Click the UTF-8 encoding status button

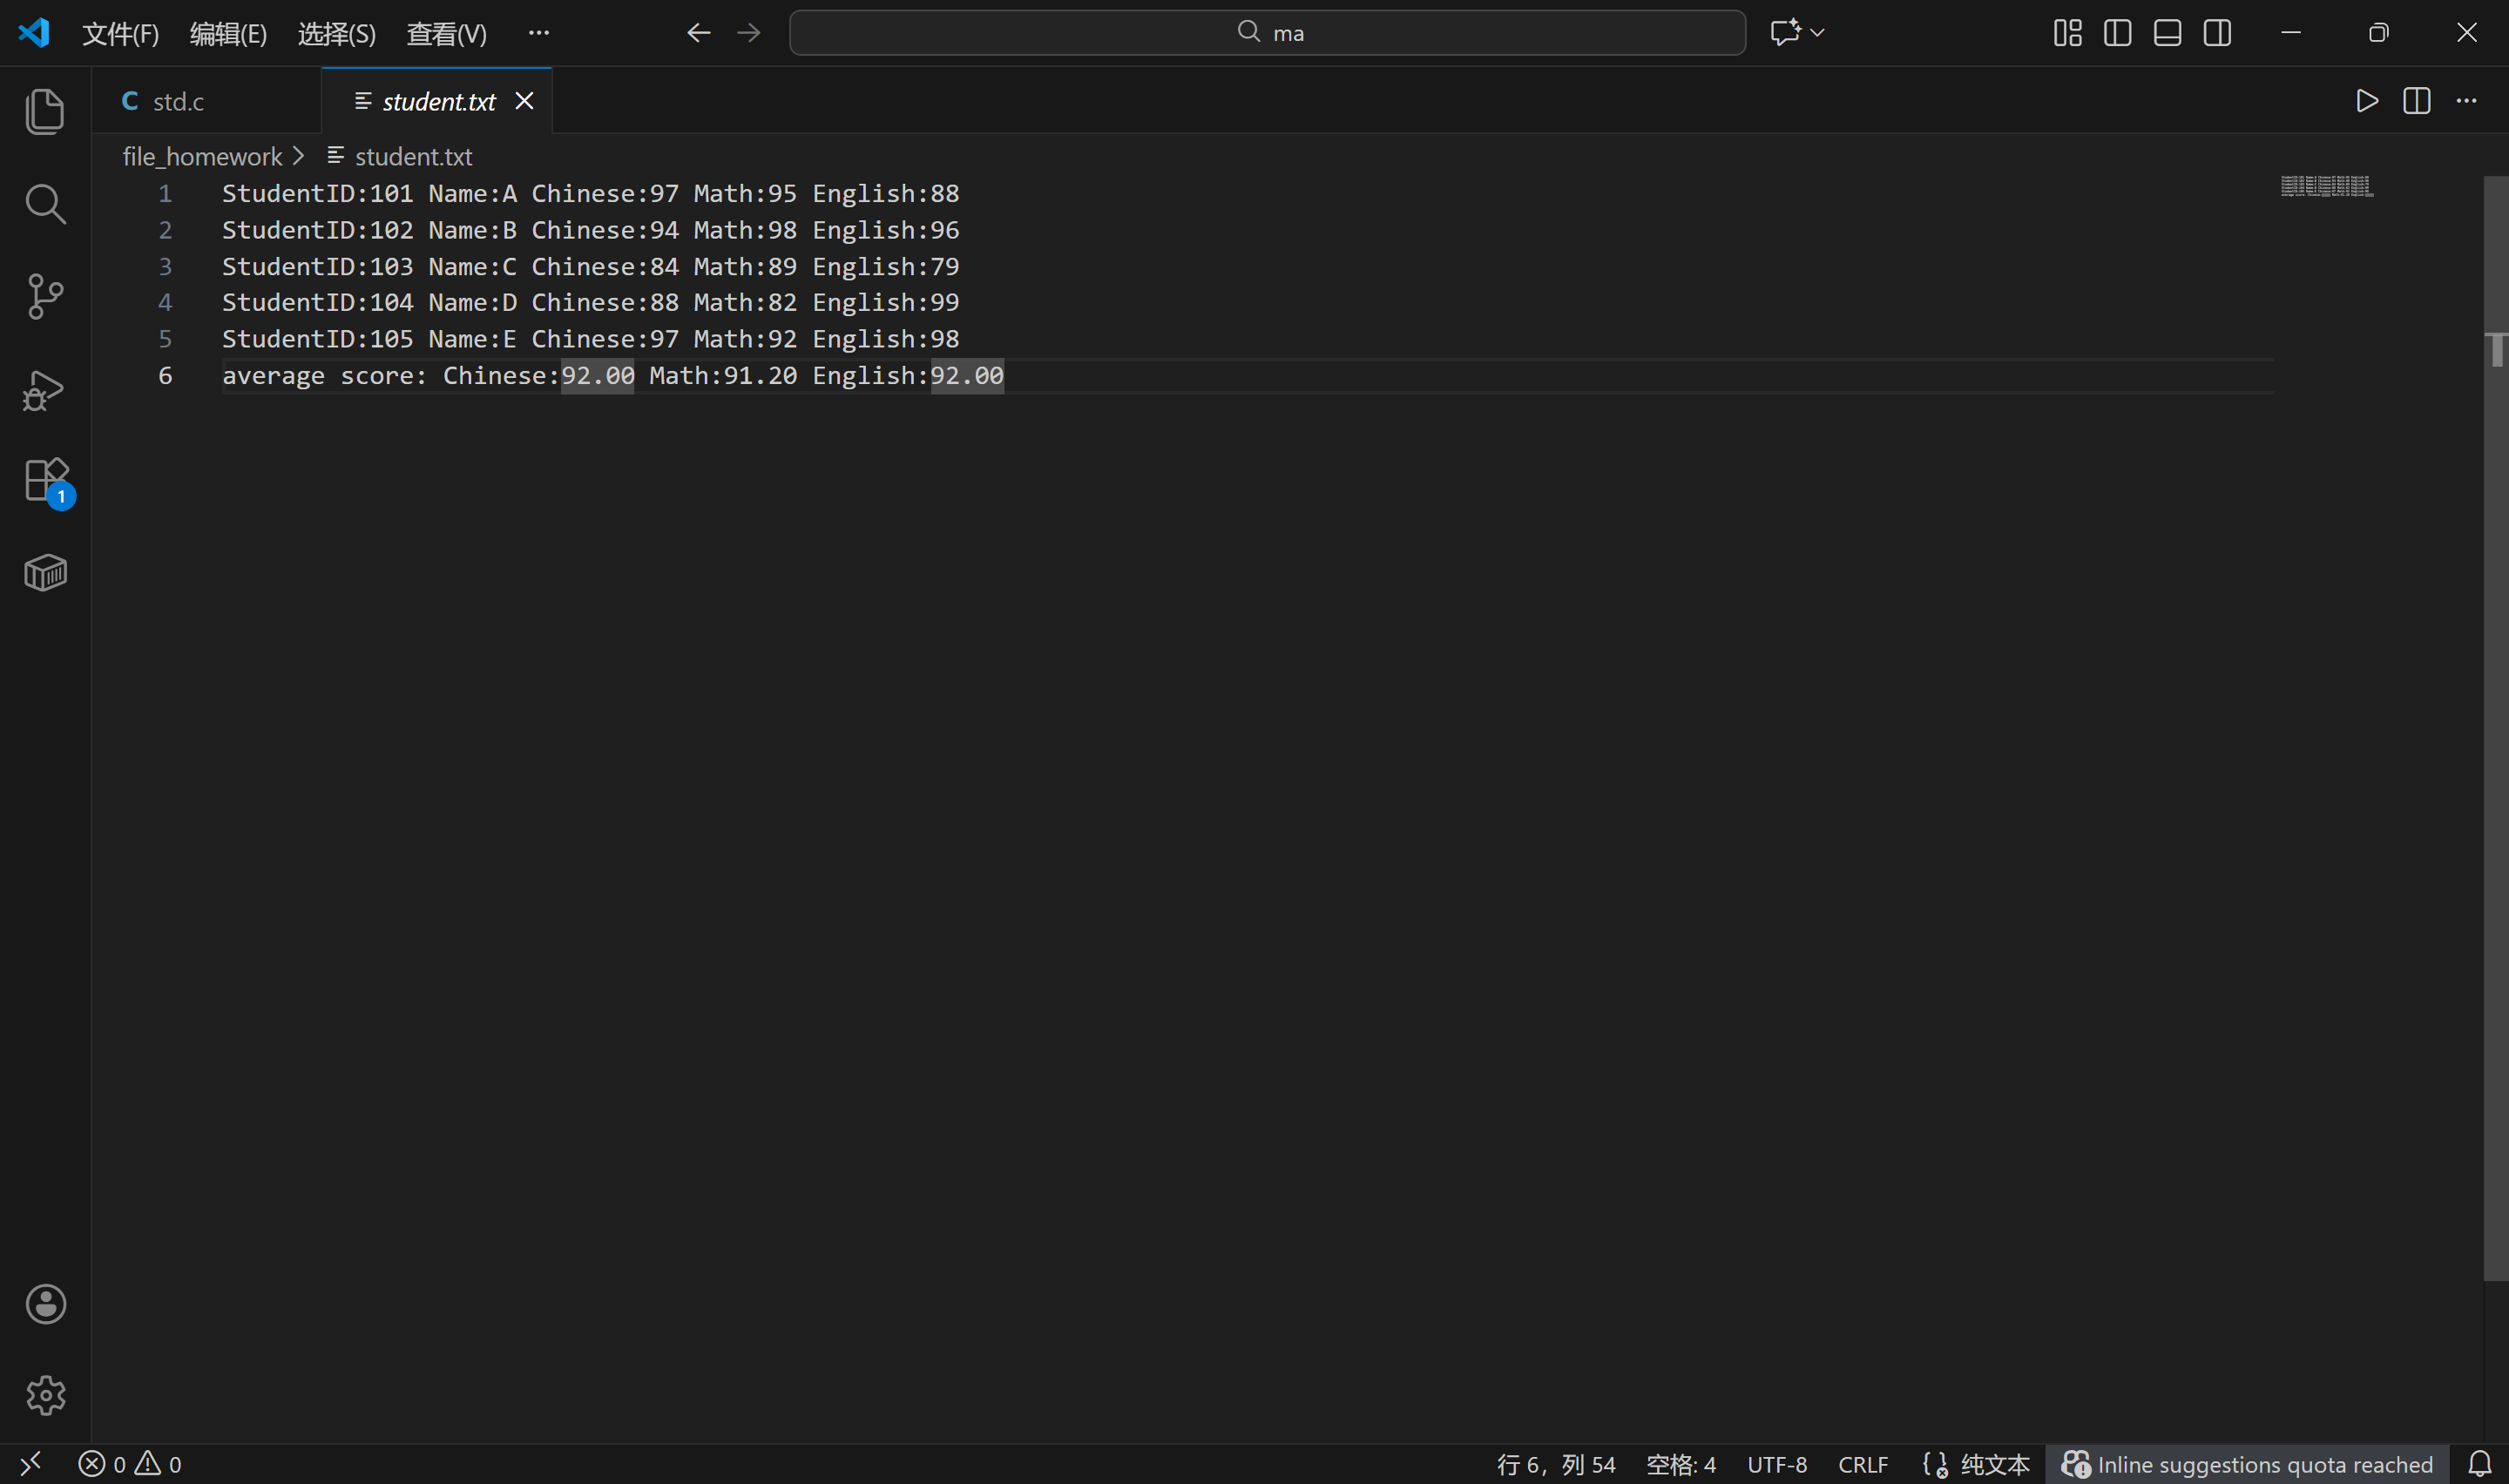coord(1776,1464)
